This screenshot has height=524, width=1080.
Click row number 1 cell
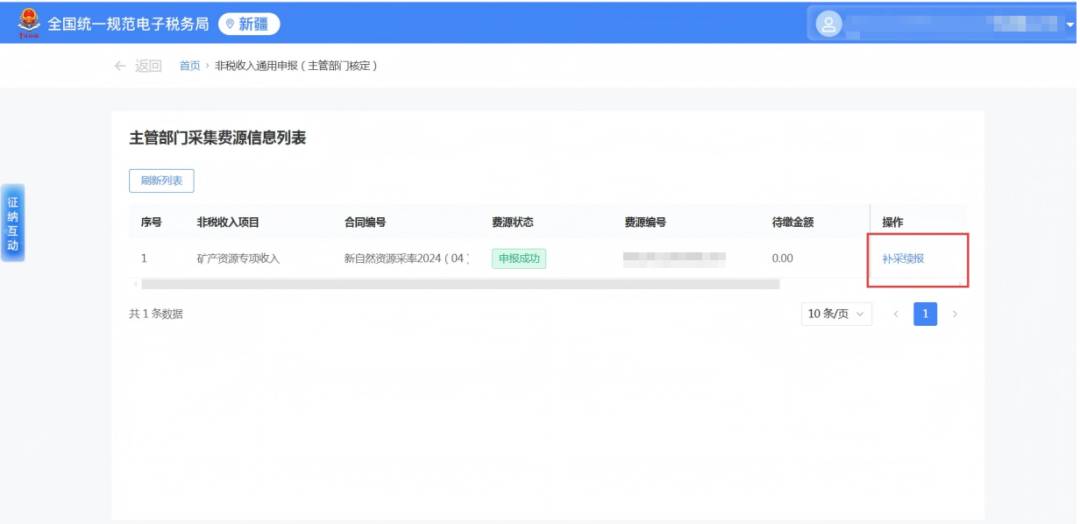pos(144,259)
